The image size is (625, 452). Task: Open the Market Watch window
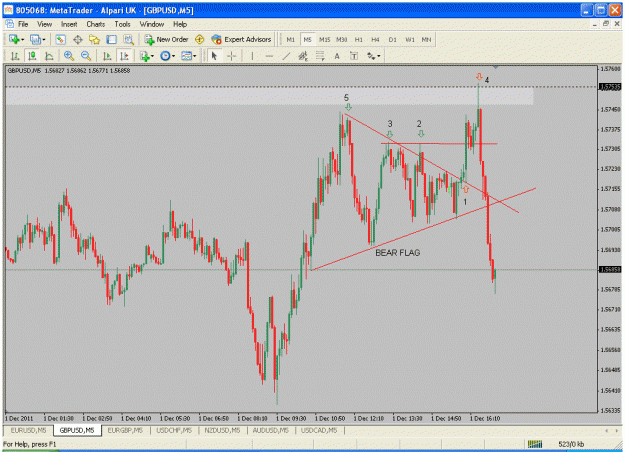[60, 39]
